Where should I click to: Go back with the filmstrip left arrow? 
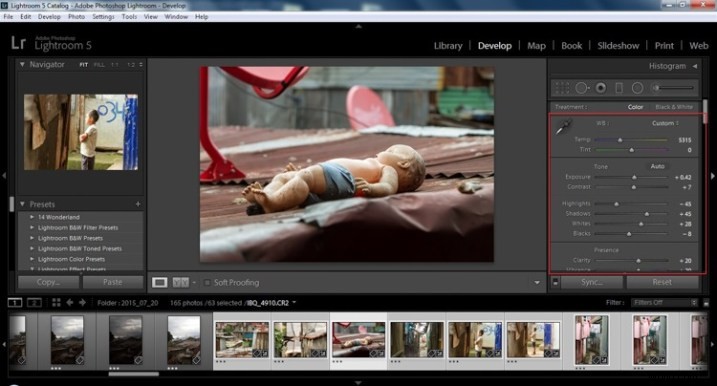[x=70, y=303]
